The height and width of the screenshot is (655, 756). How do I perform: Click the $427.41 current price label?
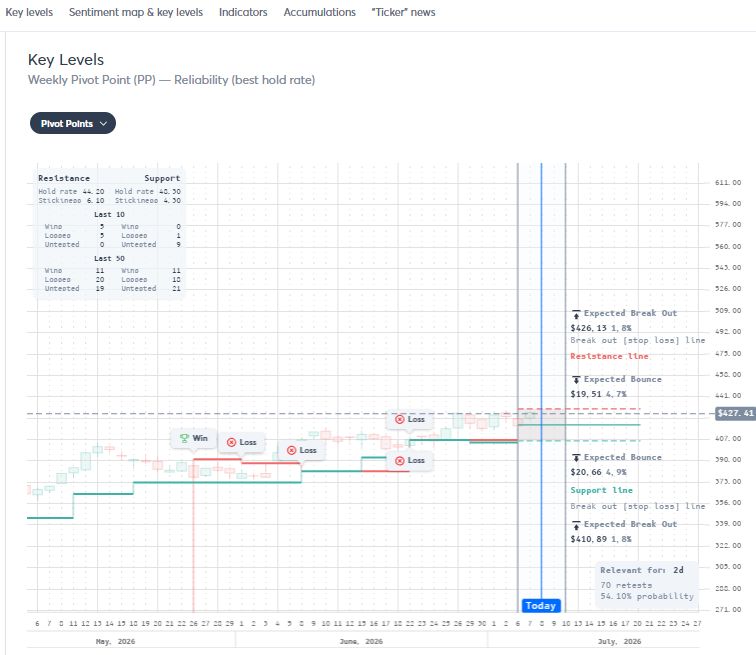click(735, 413)
